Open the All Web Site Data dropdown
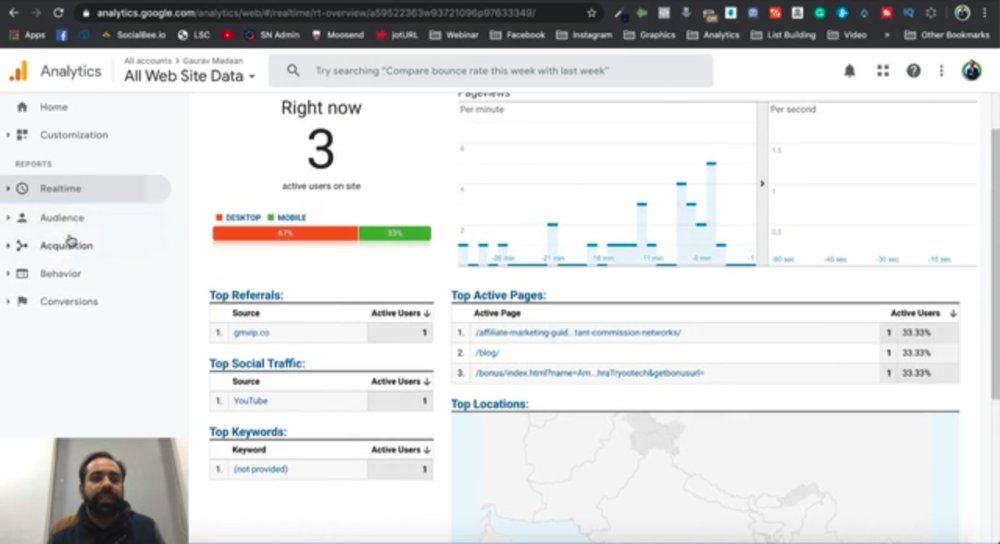Screen dimensions: 1000x544 pos(189,76)
